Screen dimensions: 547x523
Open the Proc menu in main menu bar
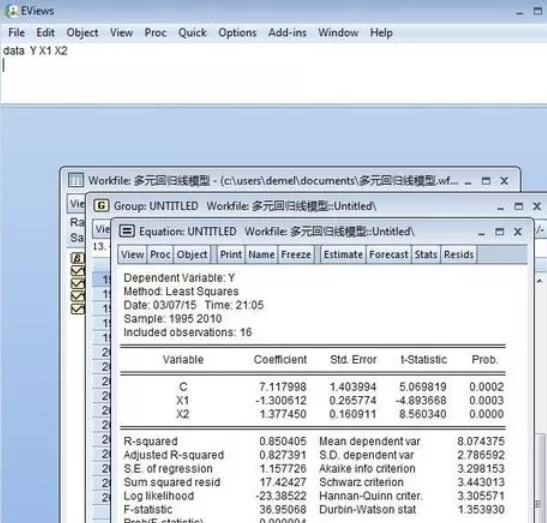155,33
